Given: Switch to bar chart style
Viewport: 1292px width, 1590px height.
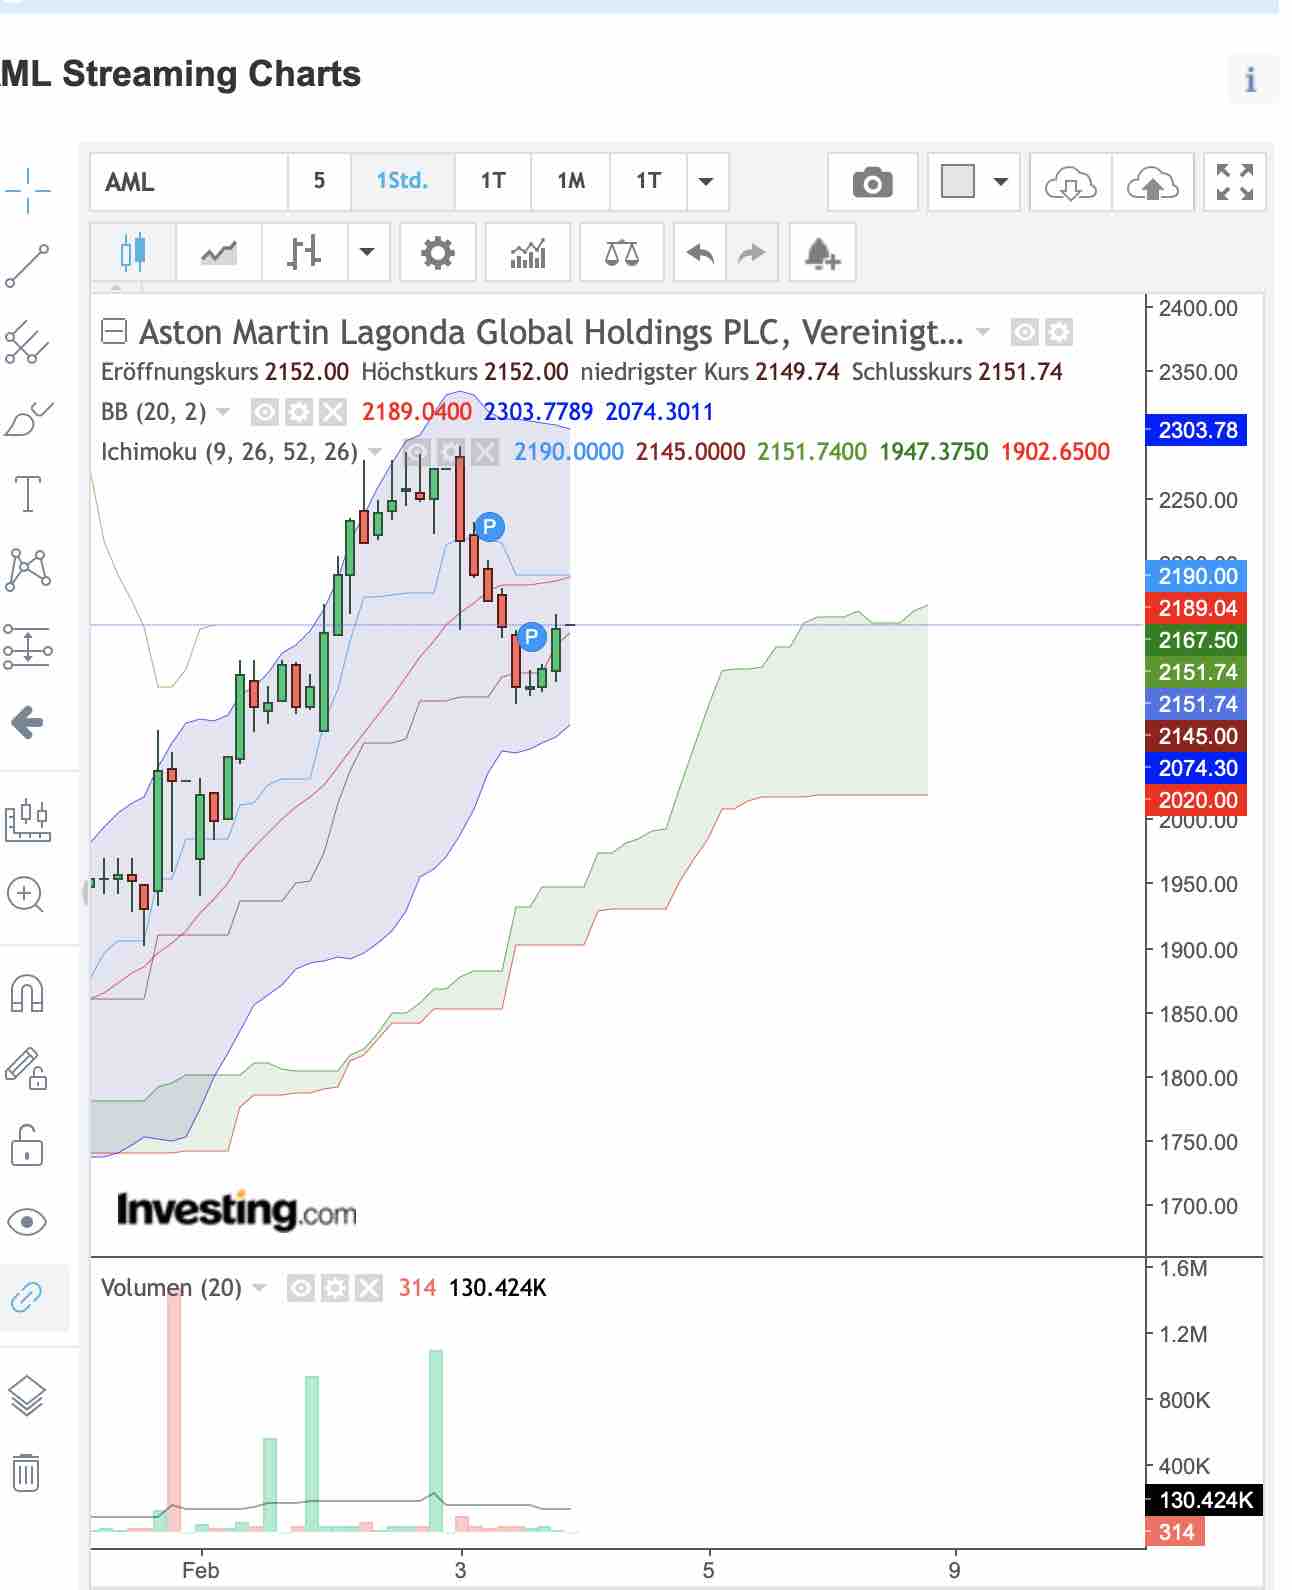Looking at the screenshot, I should (305, 252).
